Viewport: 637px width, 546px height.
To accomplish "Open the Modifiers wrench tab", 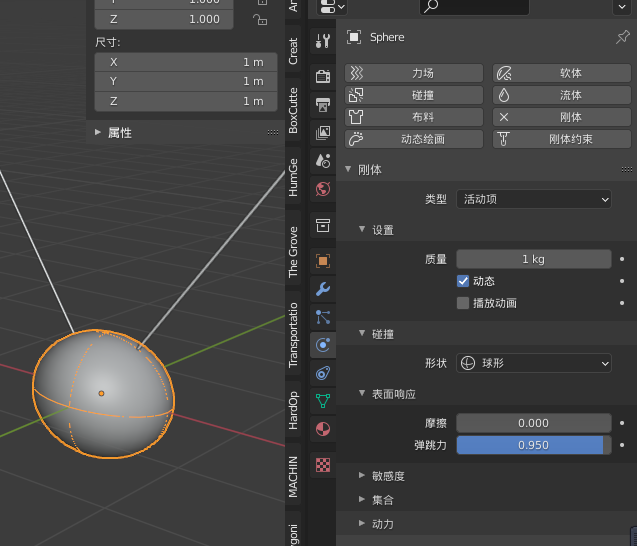I will pyautogui.click(x=323, y=289).
